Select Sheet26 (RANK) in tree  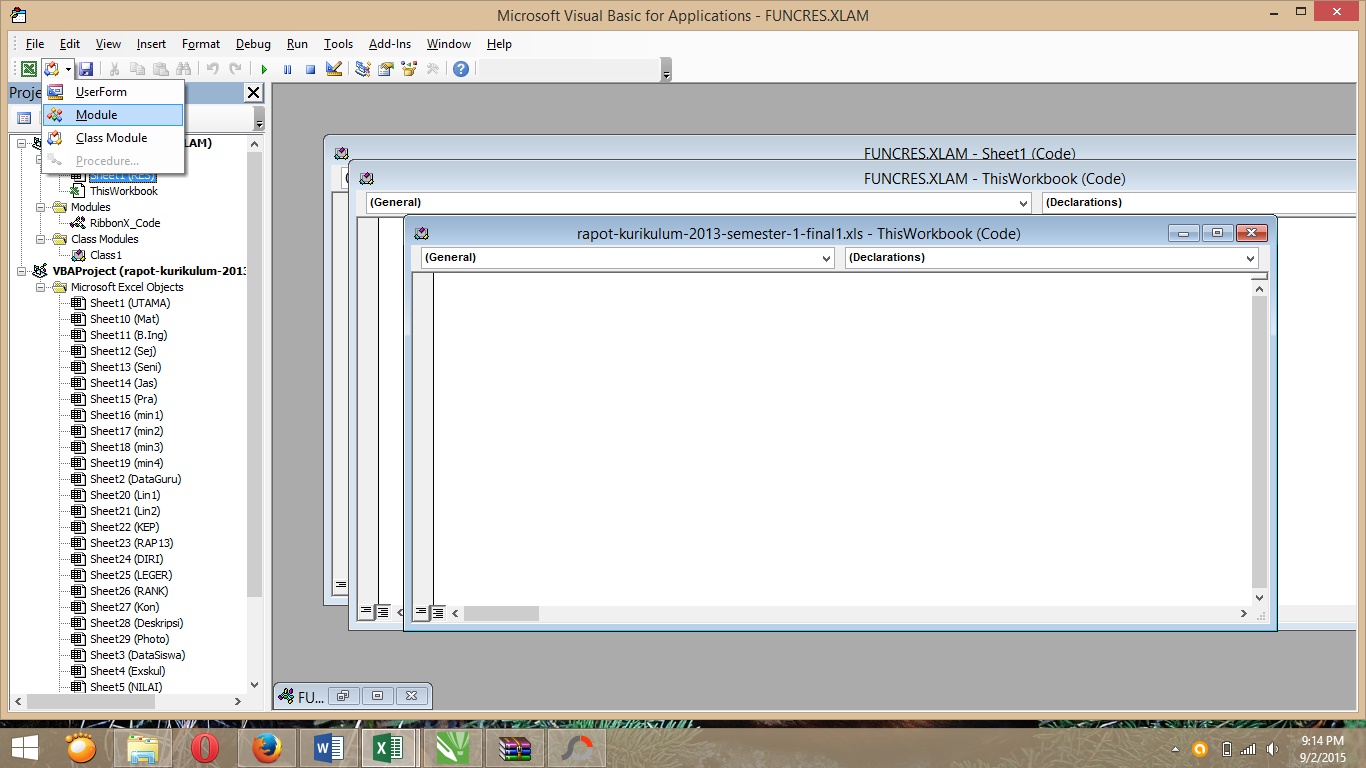[x=129, y=591]
